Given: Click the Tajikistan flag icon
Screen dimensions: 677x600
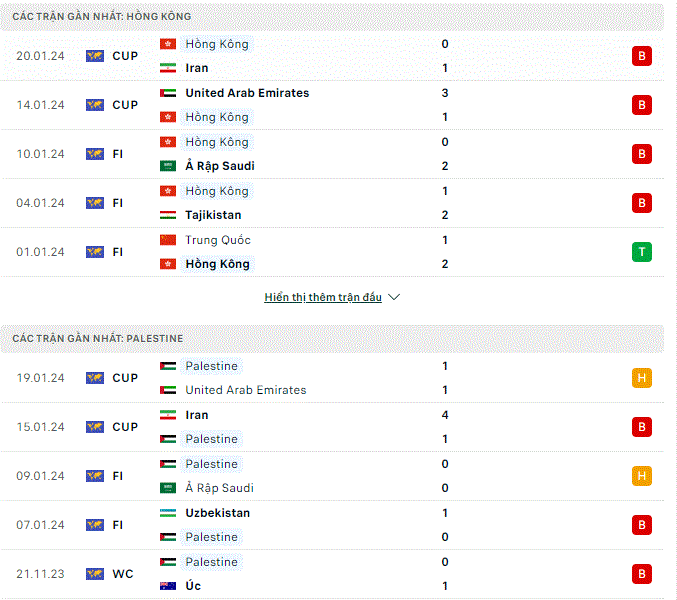Looking at the screenshot, I should (x=168, y=215).
